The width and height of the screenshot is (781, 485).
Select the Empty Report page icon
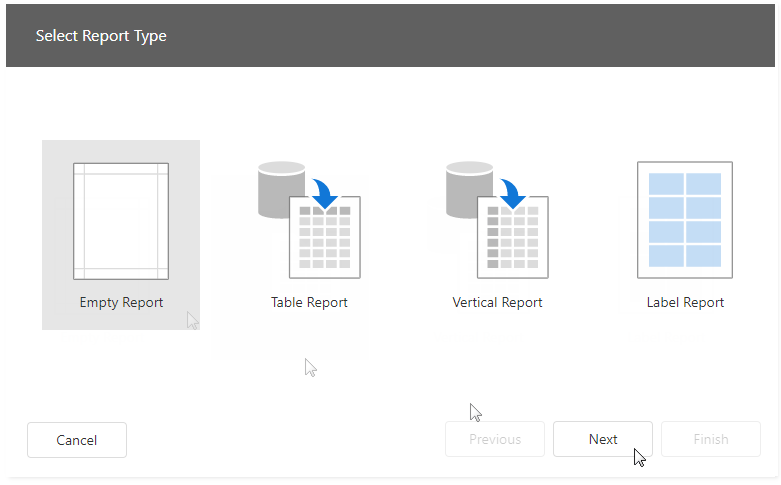(121, 221)
